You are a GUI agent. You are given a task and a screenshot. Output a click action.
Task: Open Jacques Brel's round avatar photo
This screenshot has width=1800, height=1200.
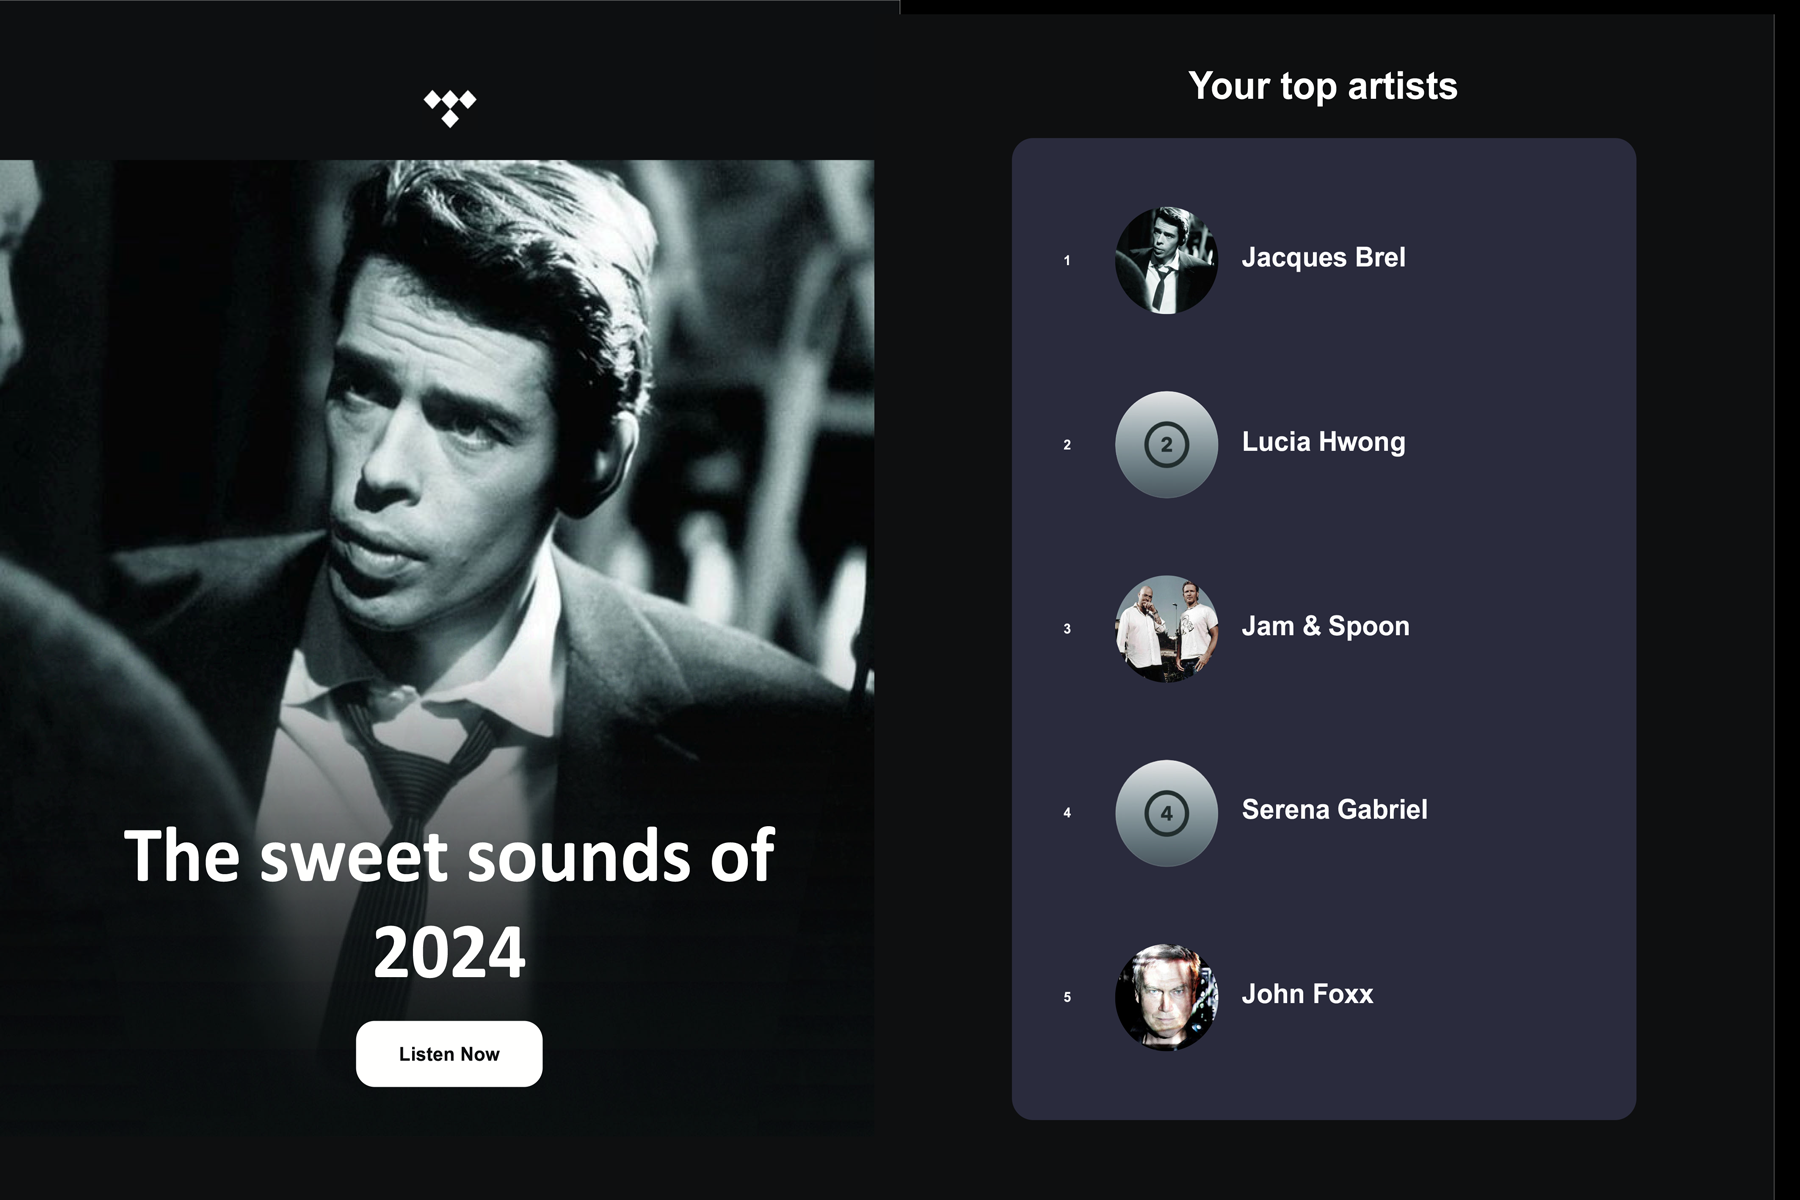(1166, 260)
